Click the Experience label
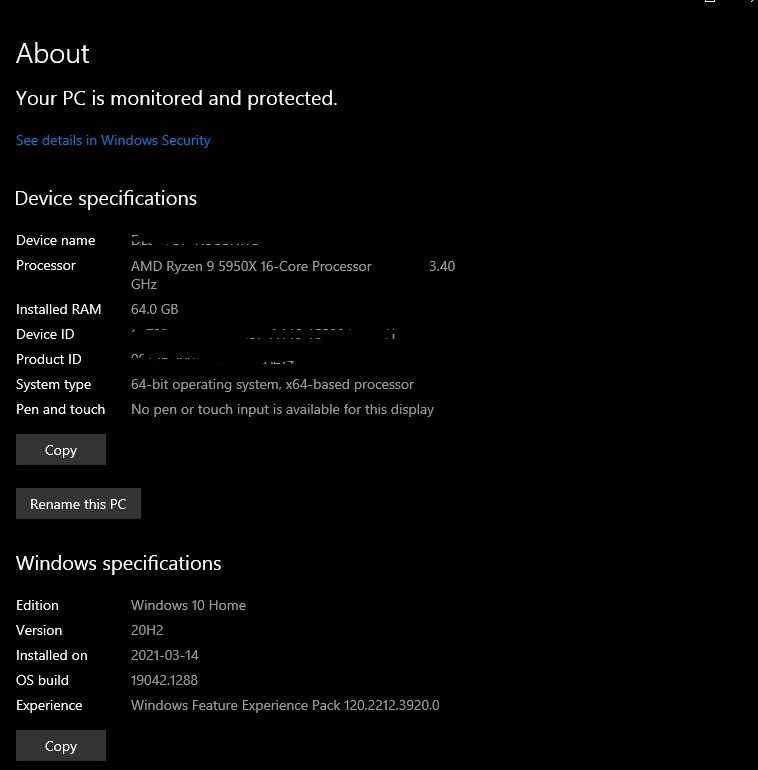This screenshot has width=758, height=770. 49,706
